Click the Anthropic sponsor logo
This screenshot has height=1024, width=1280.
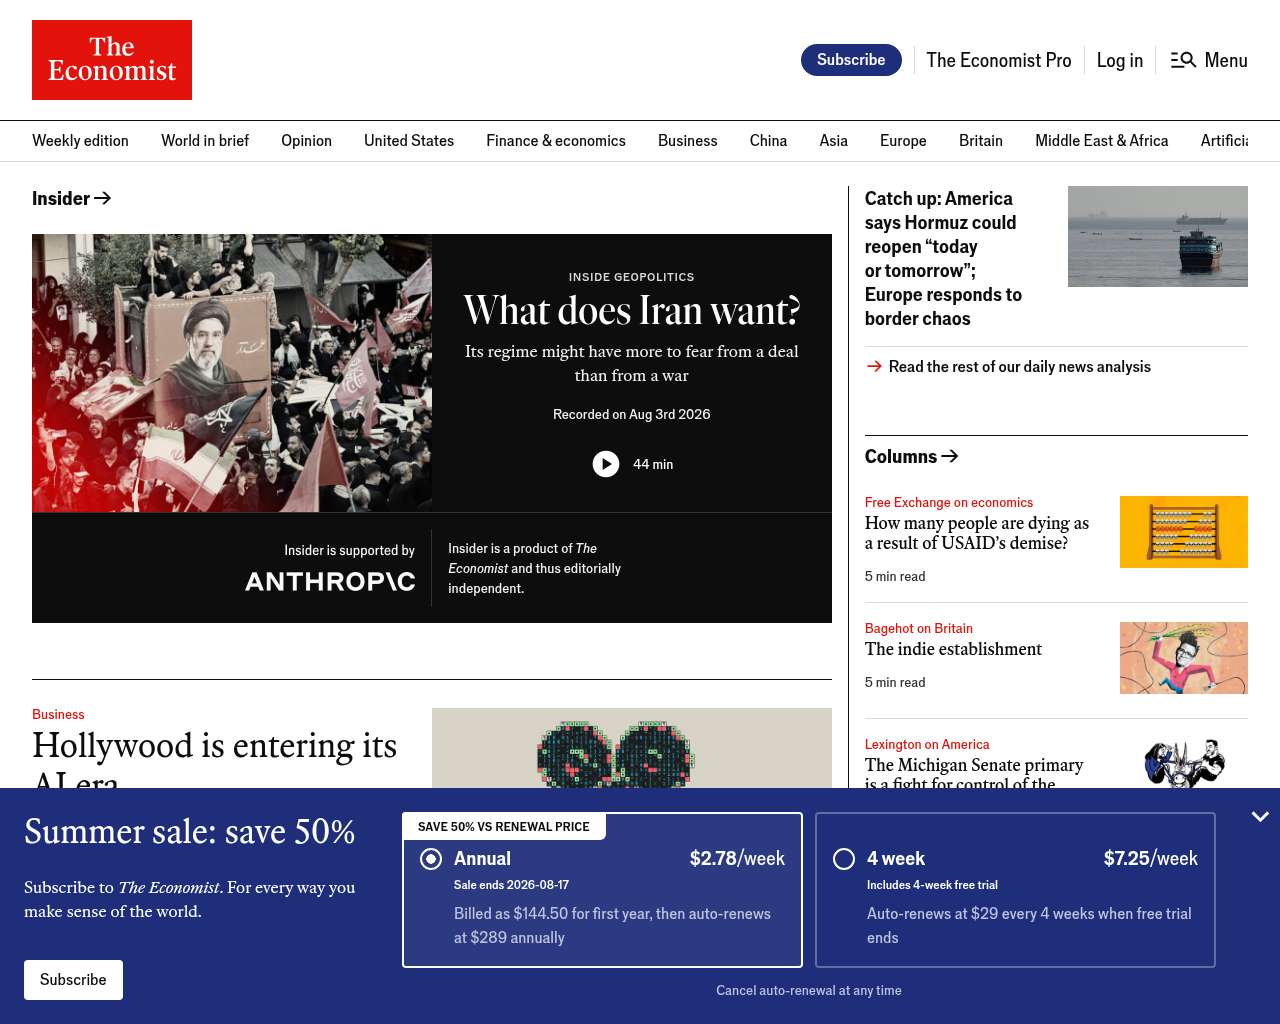(330, 581)
